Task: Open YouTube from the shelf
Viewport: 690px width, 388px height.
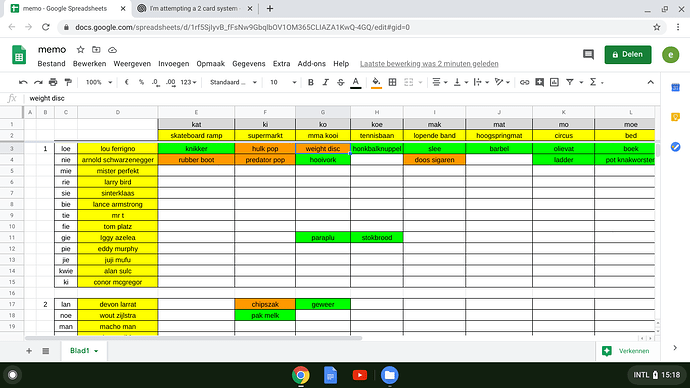Action: 360,375
